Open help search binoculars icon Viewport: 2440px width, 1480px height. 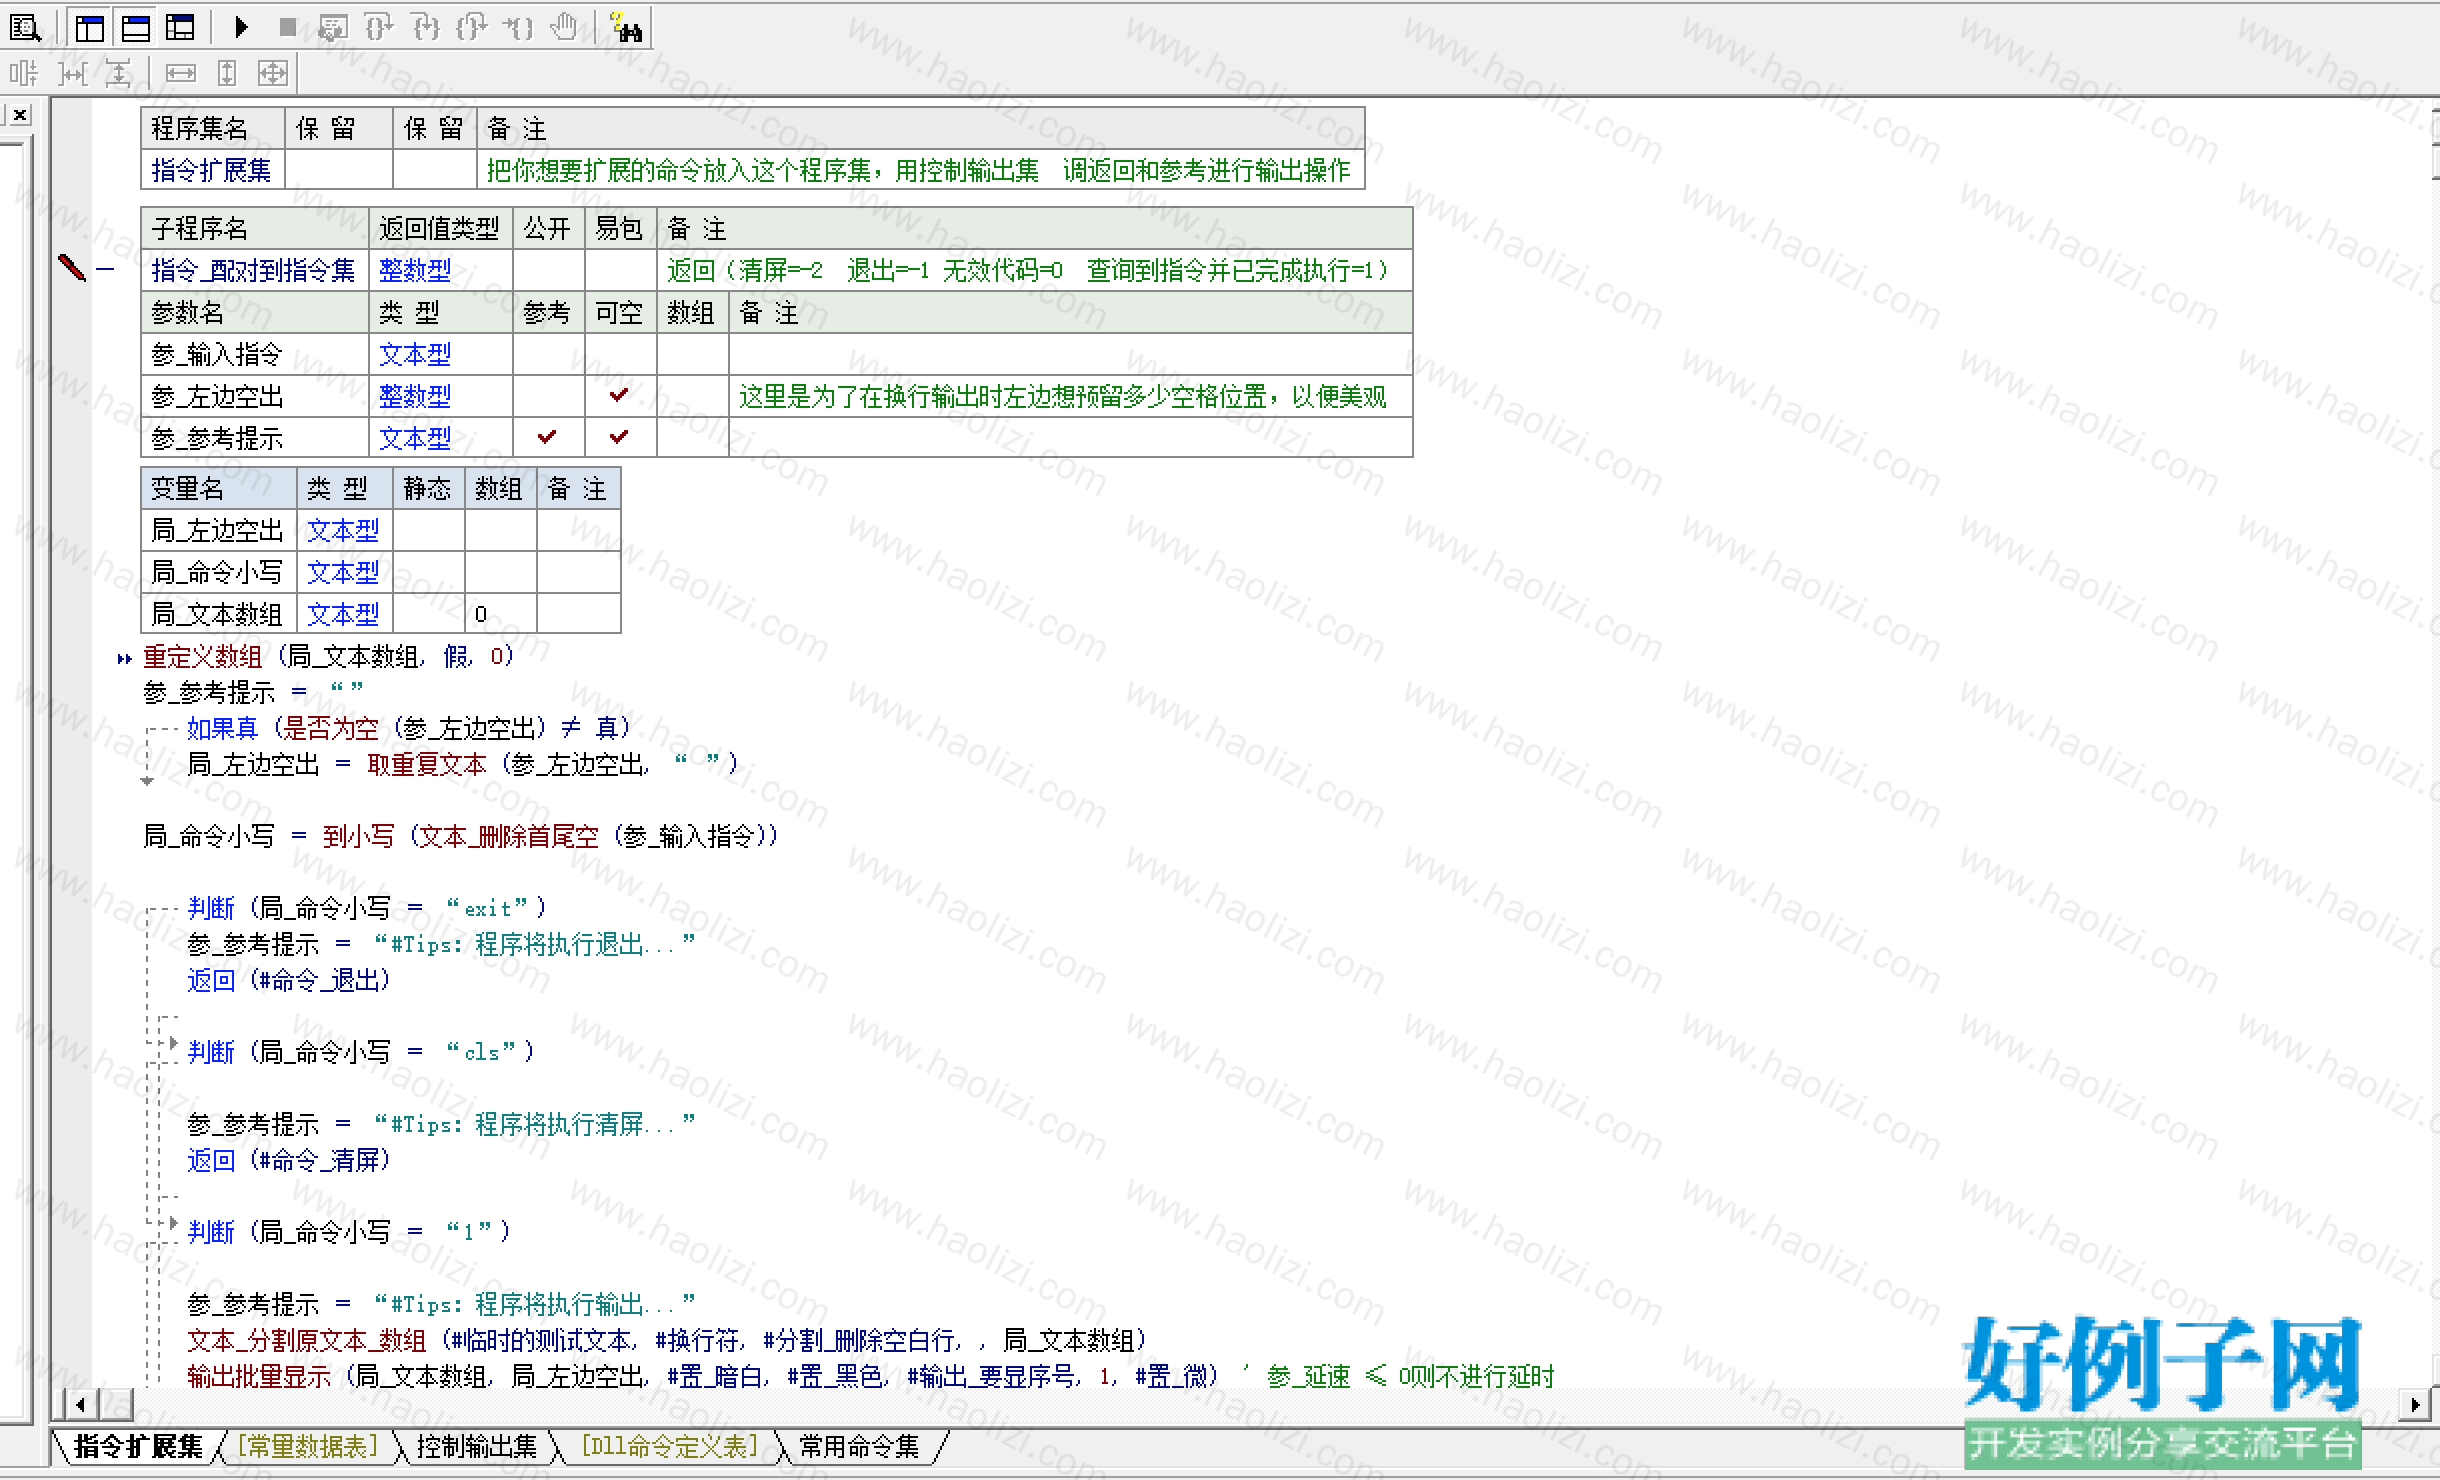click(x=627, y=28)
